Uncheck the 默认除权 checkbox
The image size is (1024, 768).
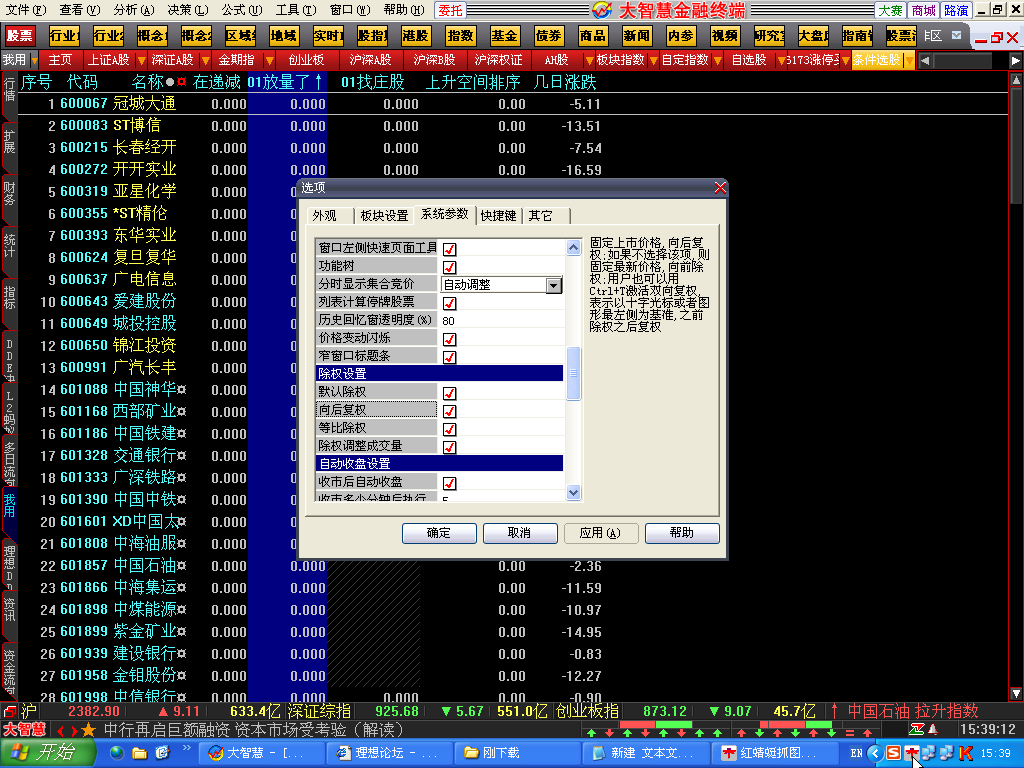[449, 393]
